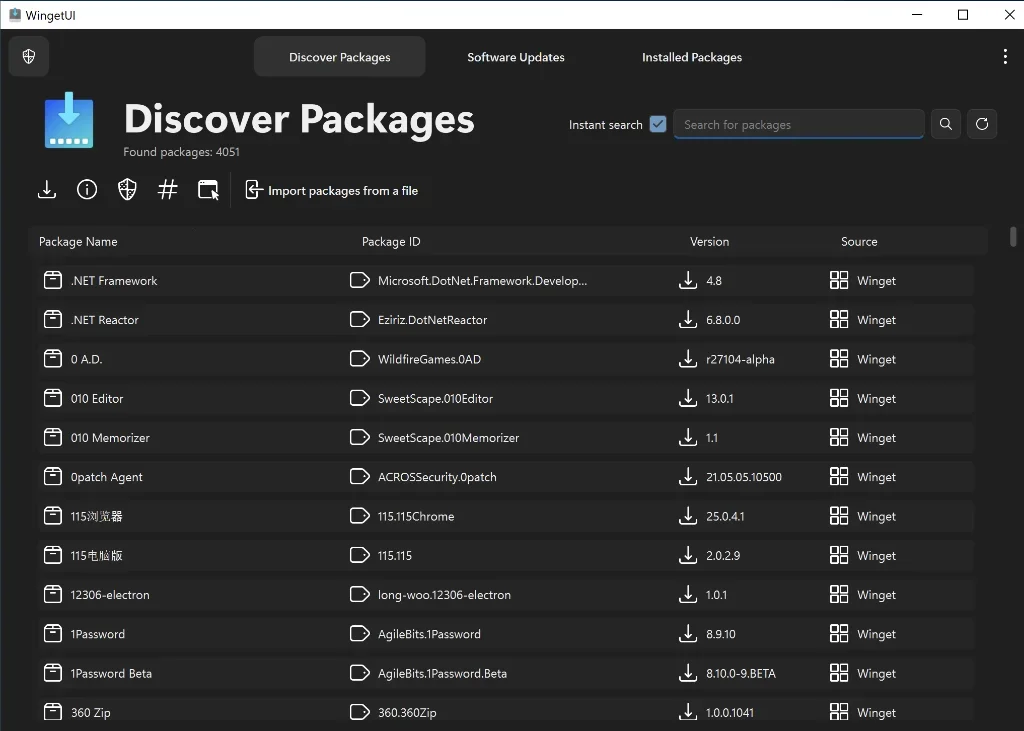The height and width of the screenshot is (731, 1024).
Task: Click Found packages: 4051 label
Action: (181, 152)
